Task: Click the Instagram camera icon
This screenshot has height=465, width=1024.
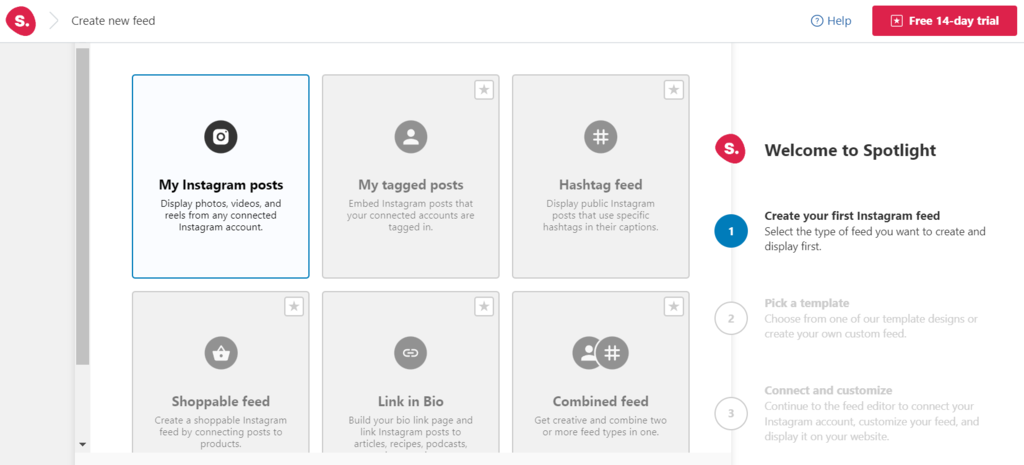Action: (x=220, y=137)
